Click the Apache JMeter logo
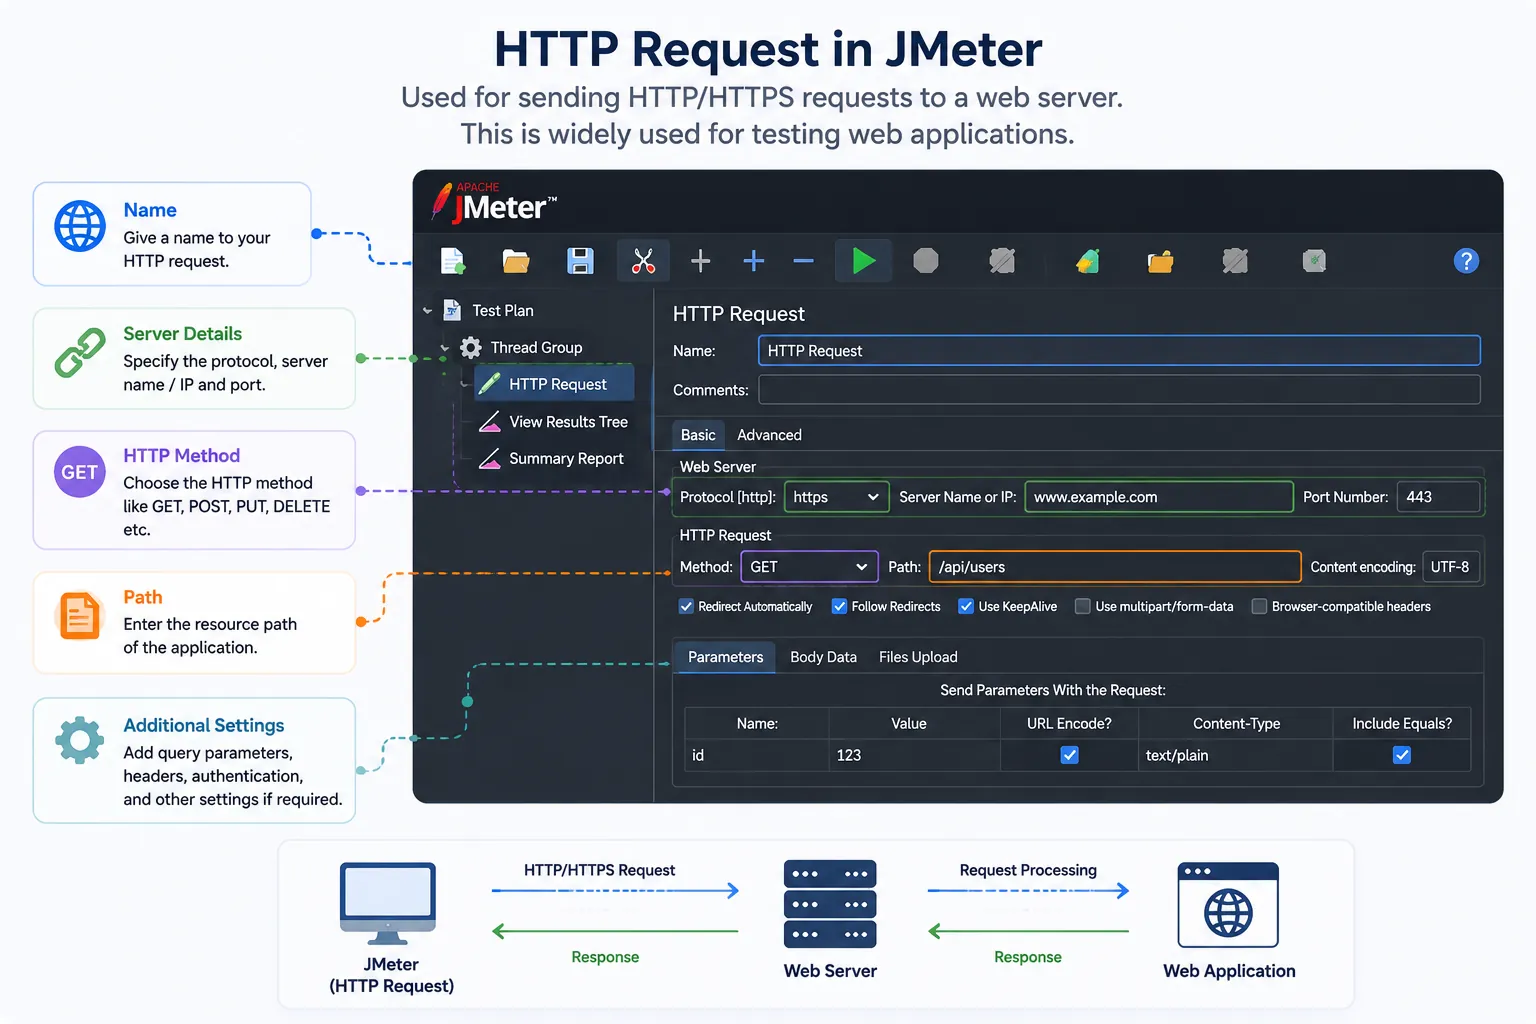 (494, 203)
